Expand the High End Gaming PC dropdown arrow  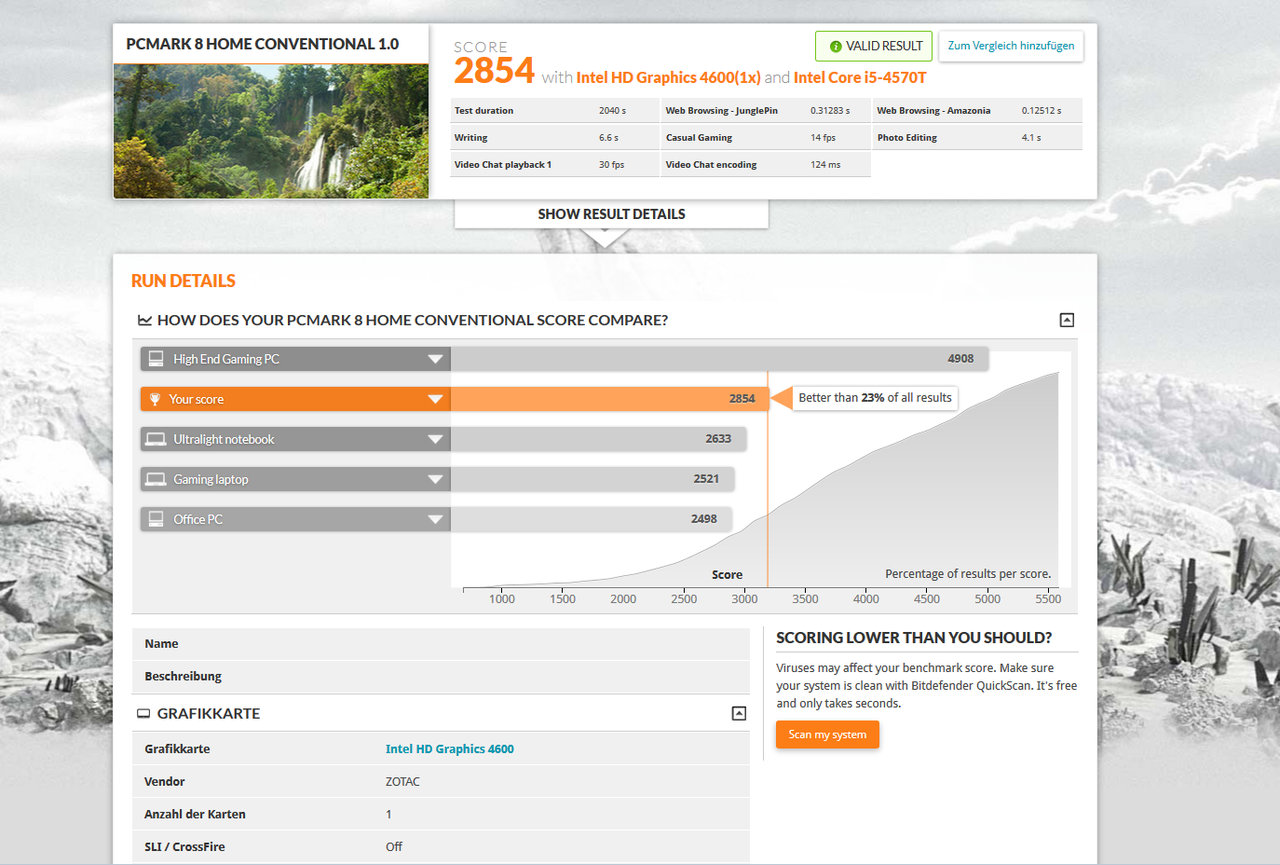tap(435, 359)
